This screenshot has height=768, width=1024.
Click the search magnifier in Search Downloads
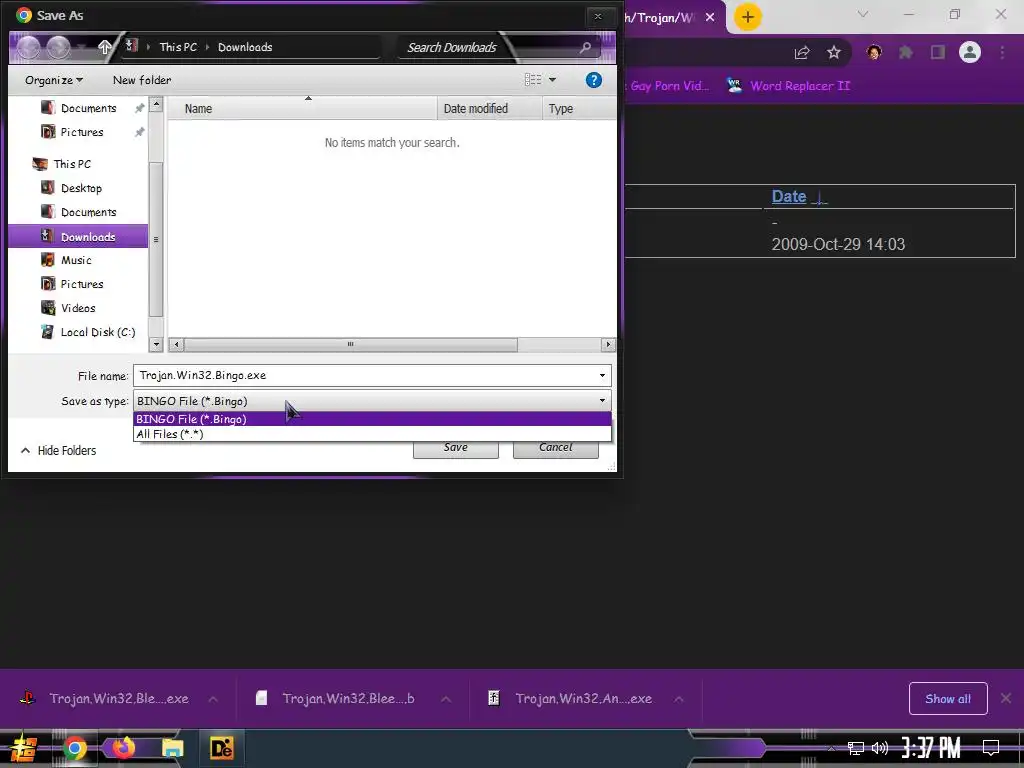pyautogui.click(x=585, y=47)
